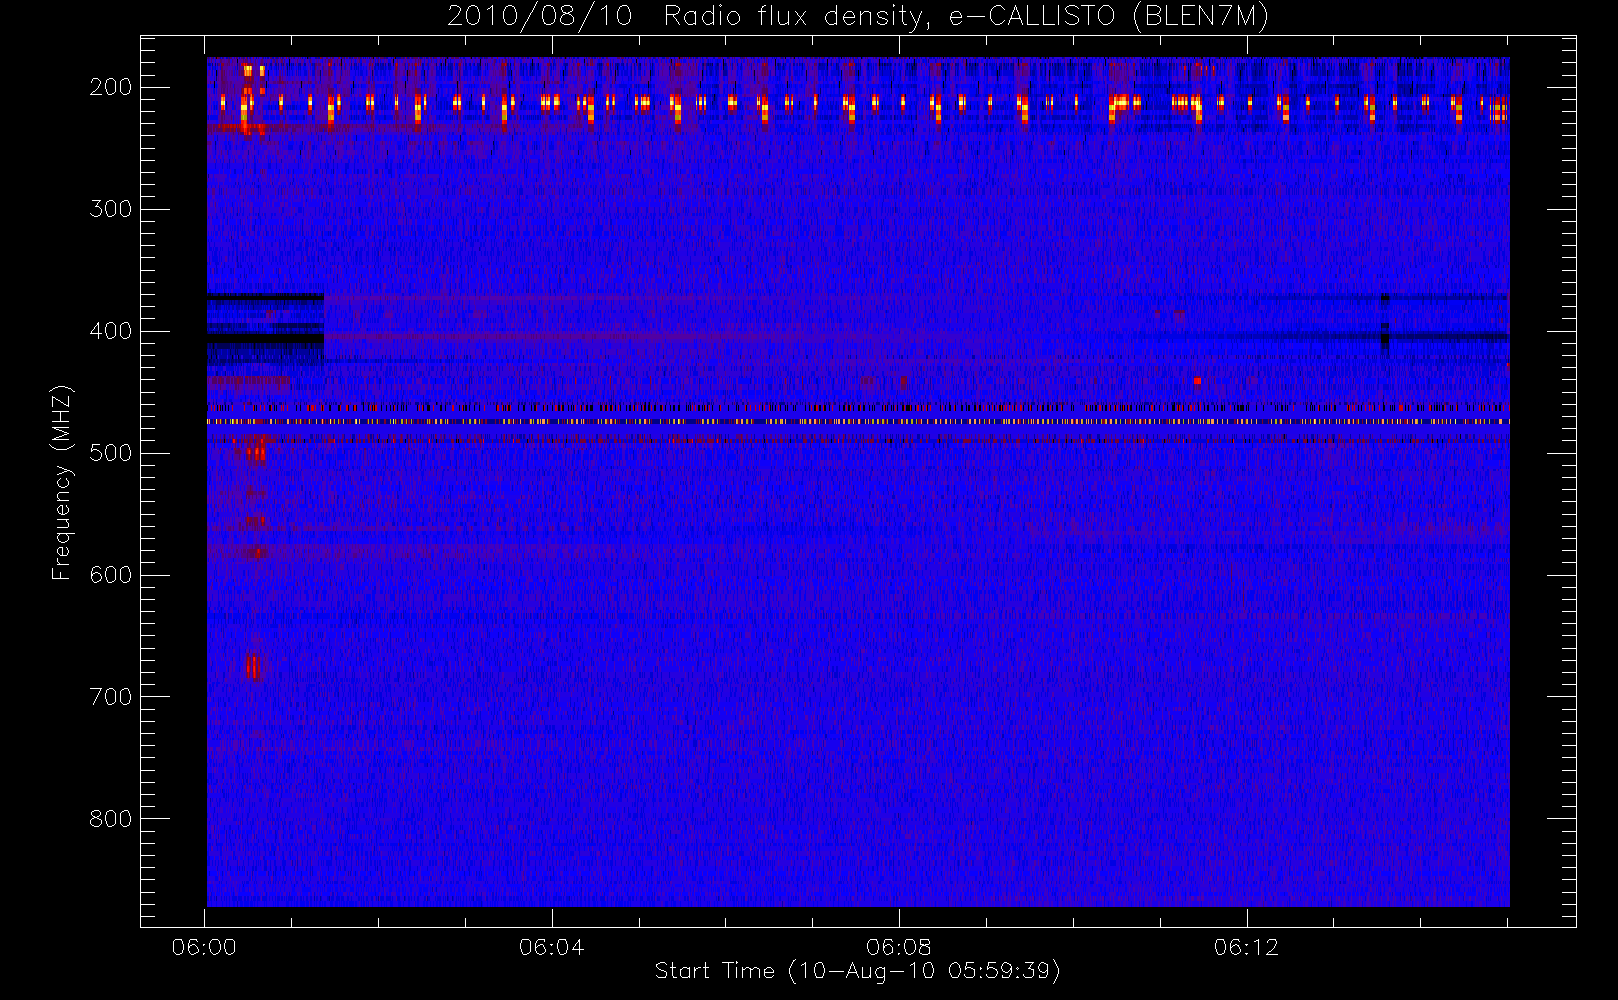Viewport: 1618px width, 1000px height.
Task: Select the 600 frequency tick label
Action: (x=111, y=575)
